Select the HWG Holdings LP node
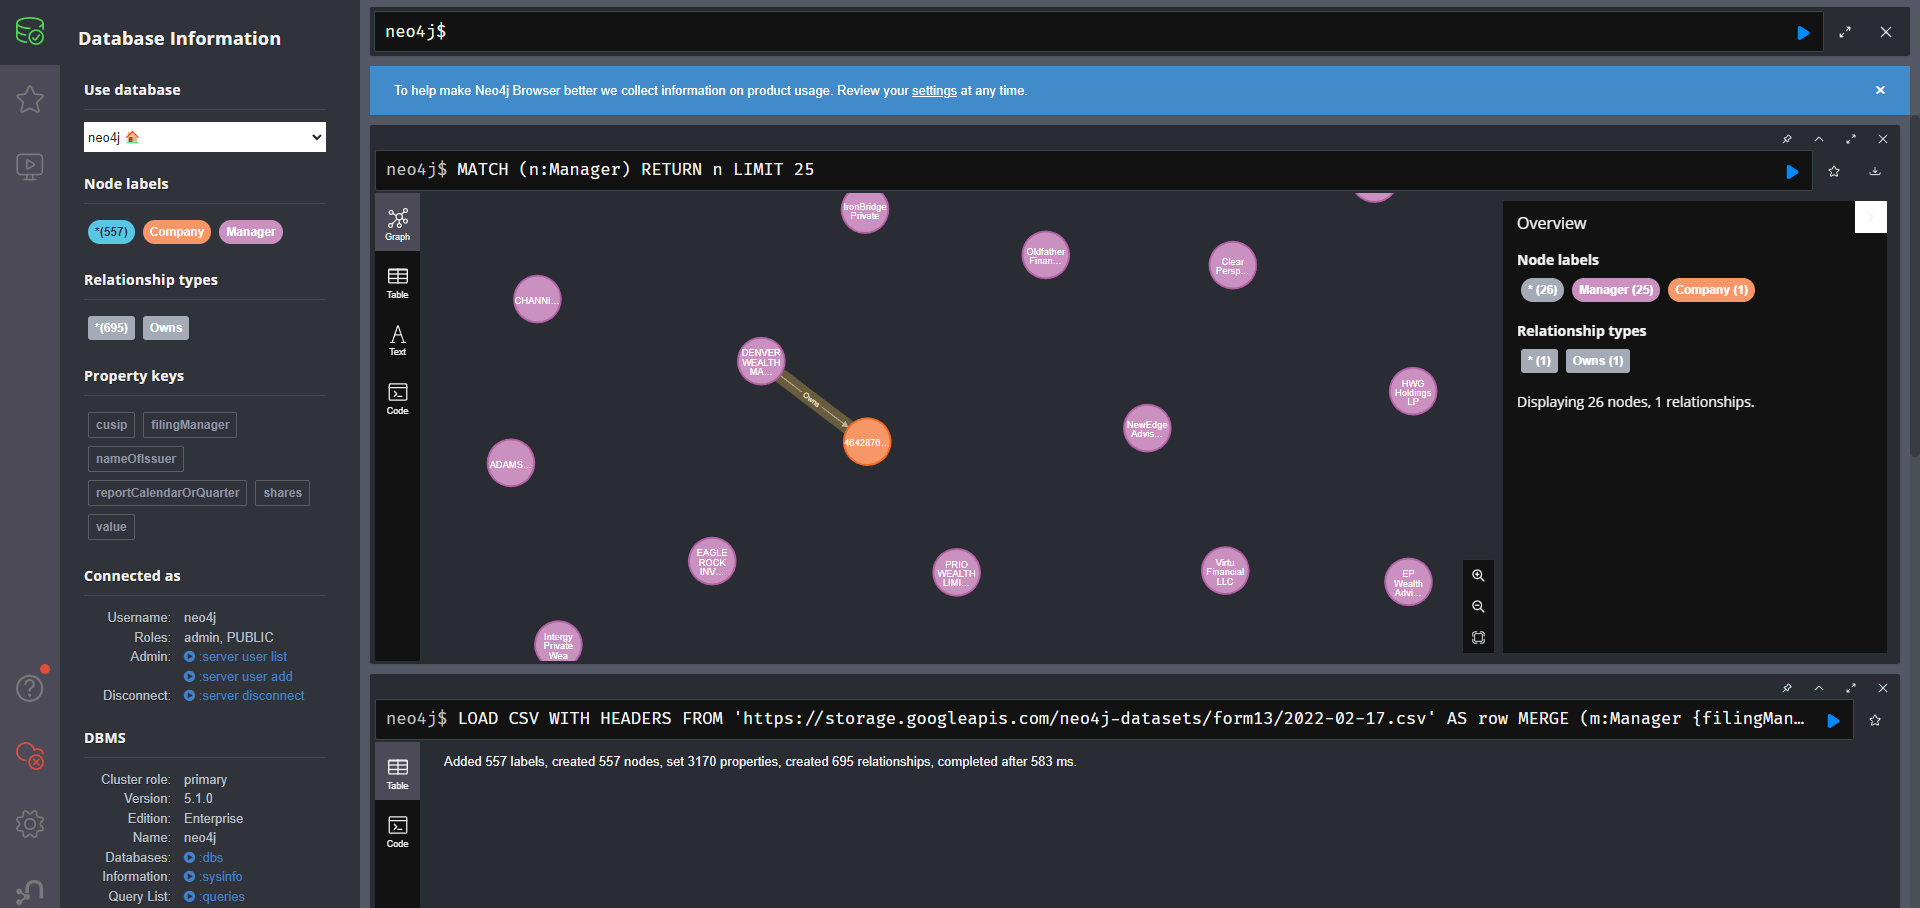The height and width of the screenshot is (908, 1920). (1413, 392)
